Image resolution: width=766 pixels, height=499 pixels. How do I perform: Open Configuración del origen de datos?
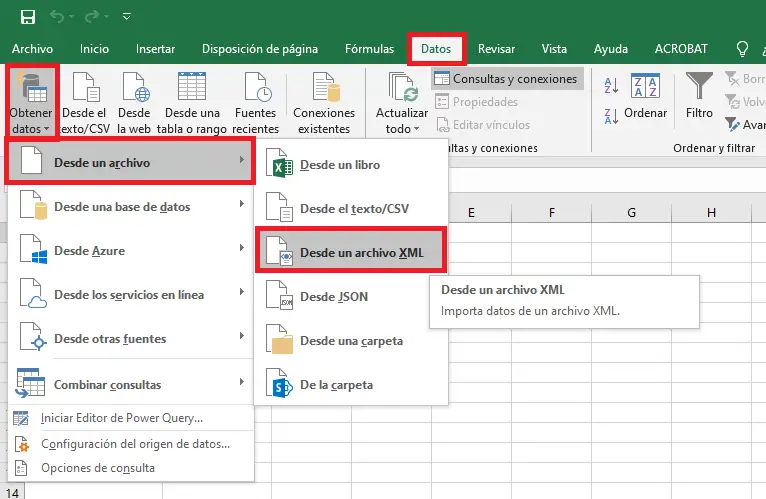tap(131, 444)
